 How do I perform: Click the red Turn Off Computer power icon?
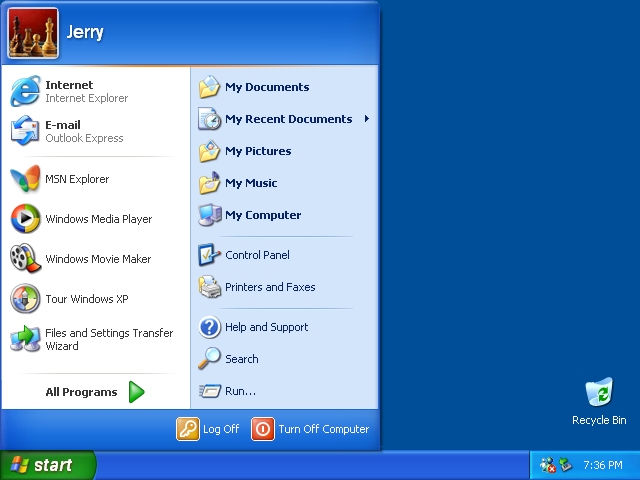coord(263,429)
